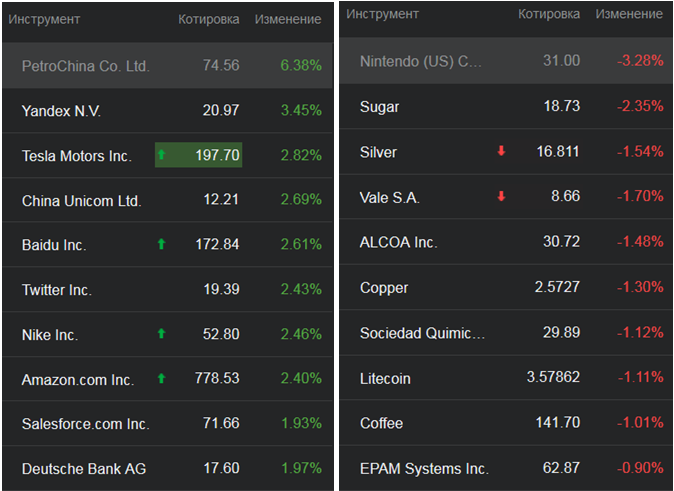Select Twitter Inc. from the gainers list
Viewport: 674px width, 491px height.
point(57,290)
